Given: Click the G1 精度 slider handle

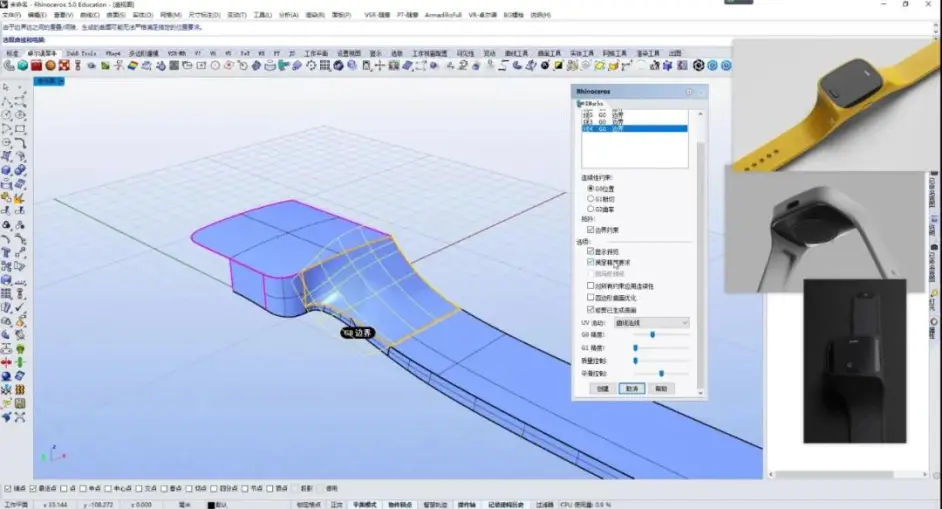Looking at the screenshot, I should [x=636, y=347].
